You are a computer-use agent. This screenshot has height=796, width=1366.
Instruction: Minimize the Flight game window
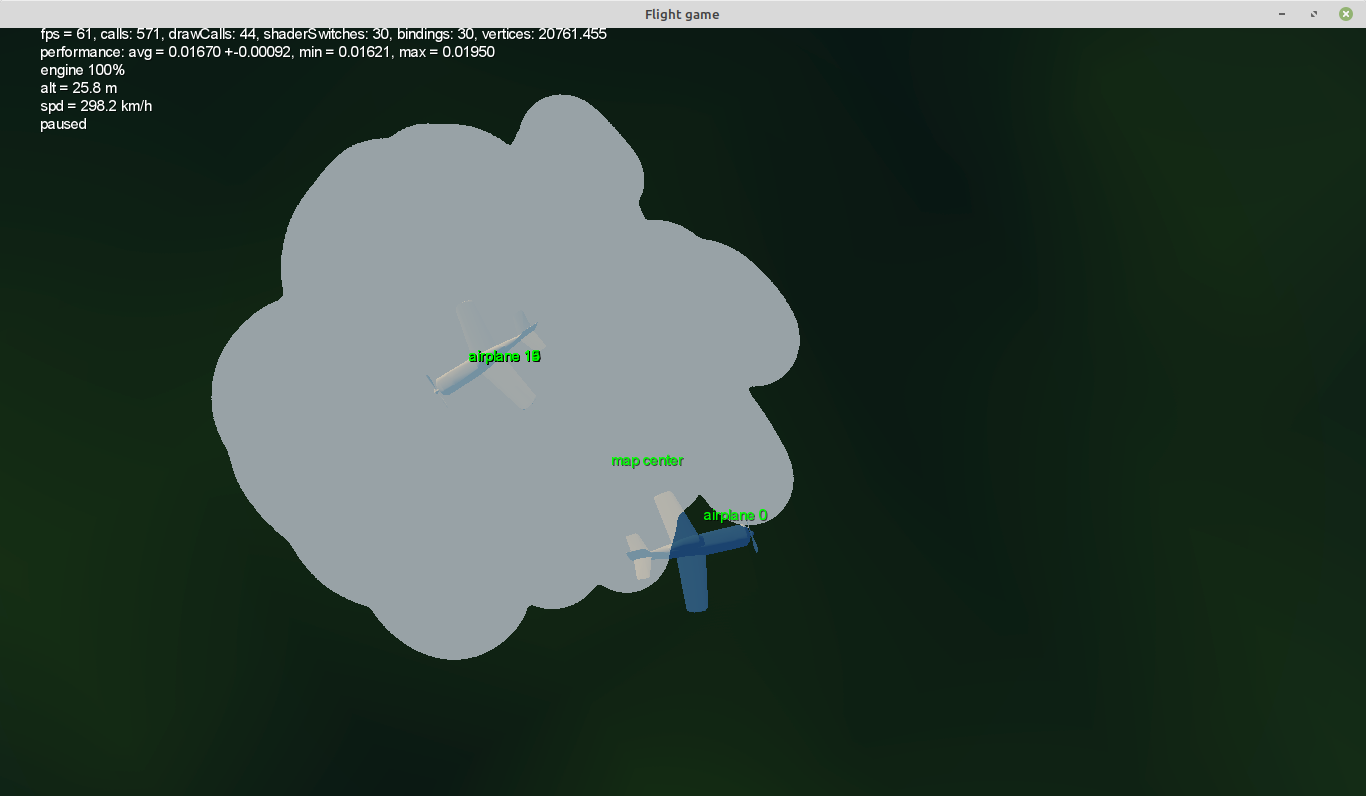click(1282, 14)
